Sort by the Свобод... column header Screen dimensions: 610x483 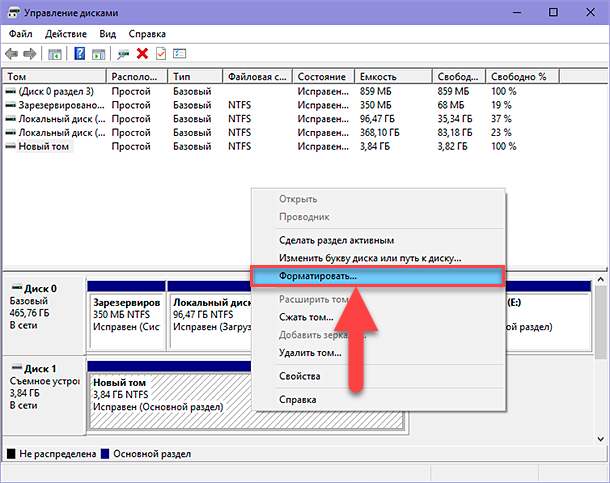coord(459,77)
